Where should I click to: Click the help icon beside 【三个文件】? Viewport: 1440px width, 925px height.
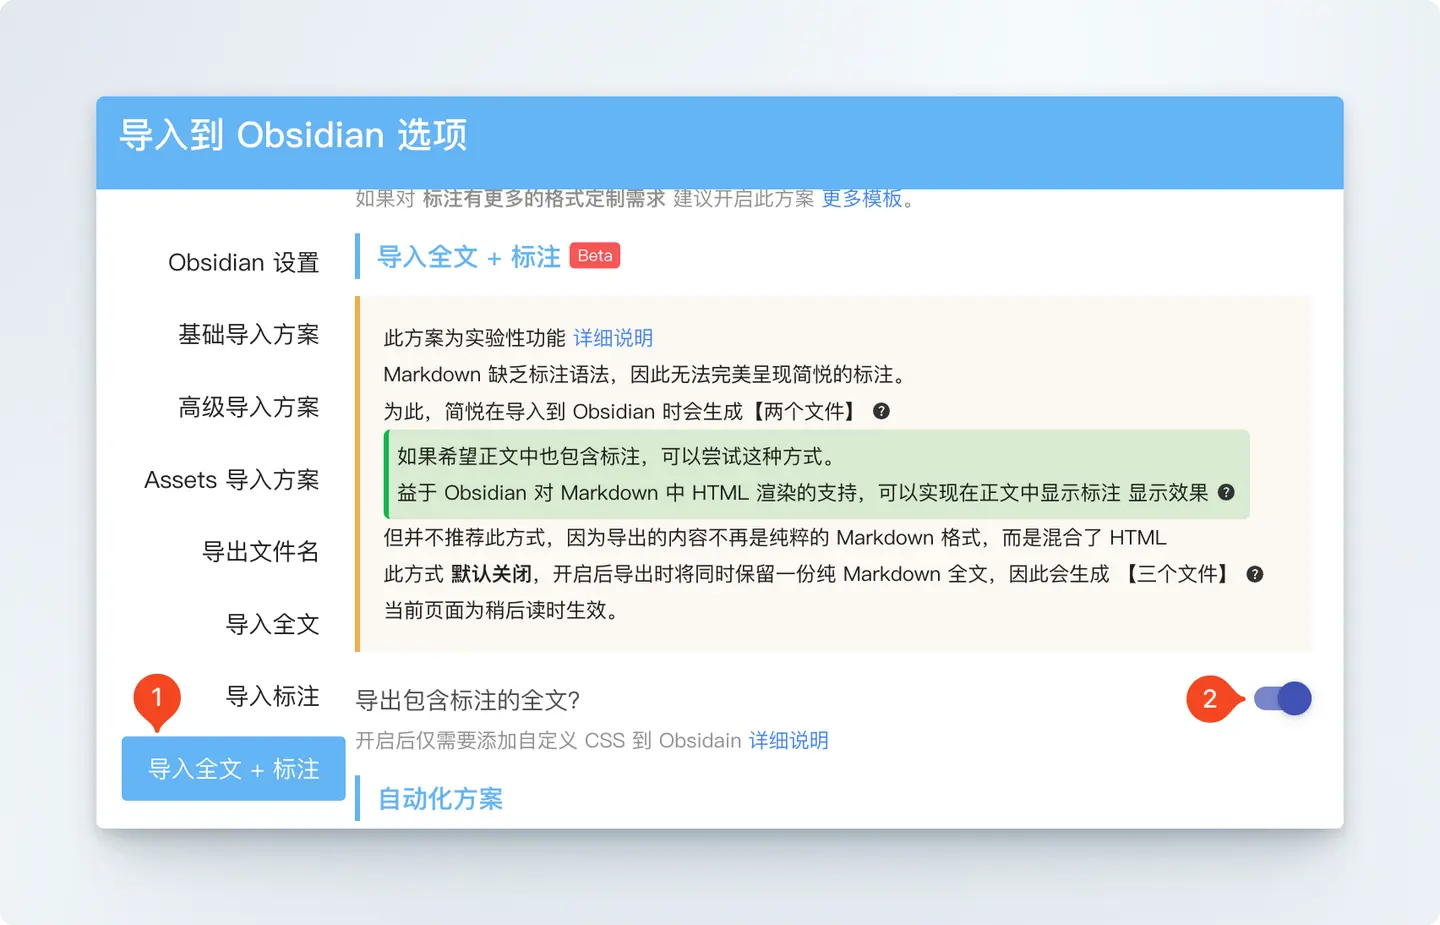coord(1255,574)
